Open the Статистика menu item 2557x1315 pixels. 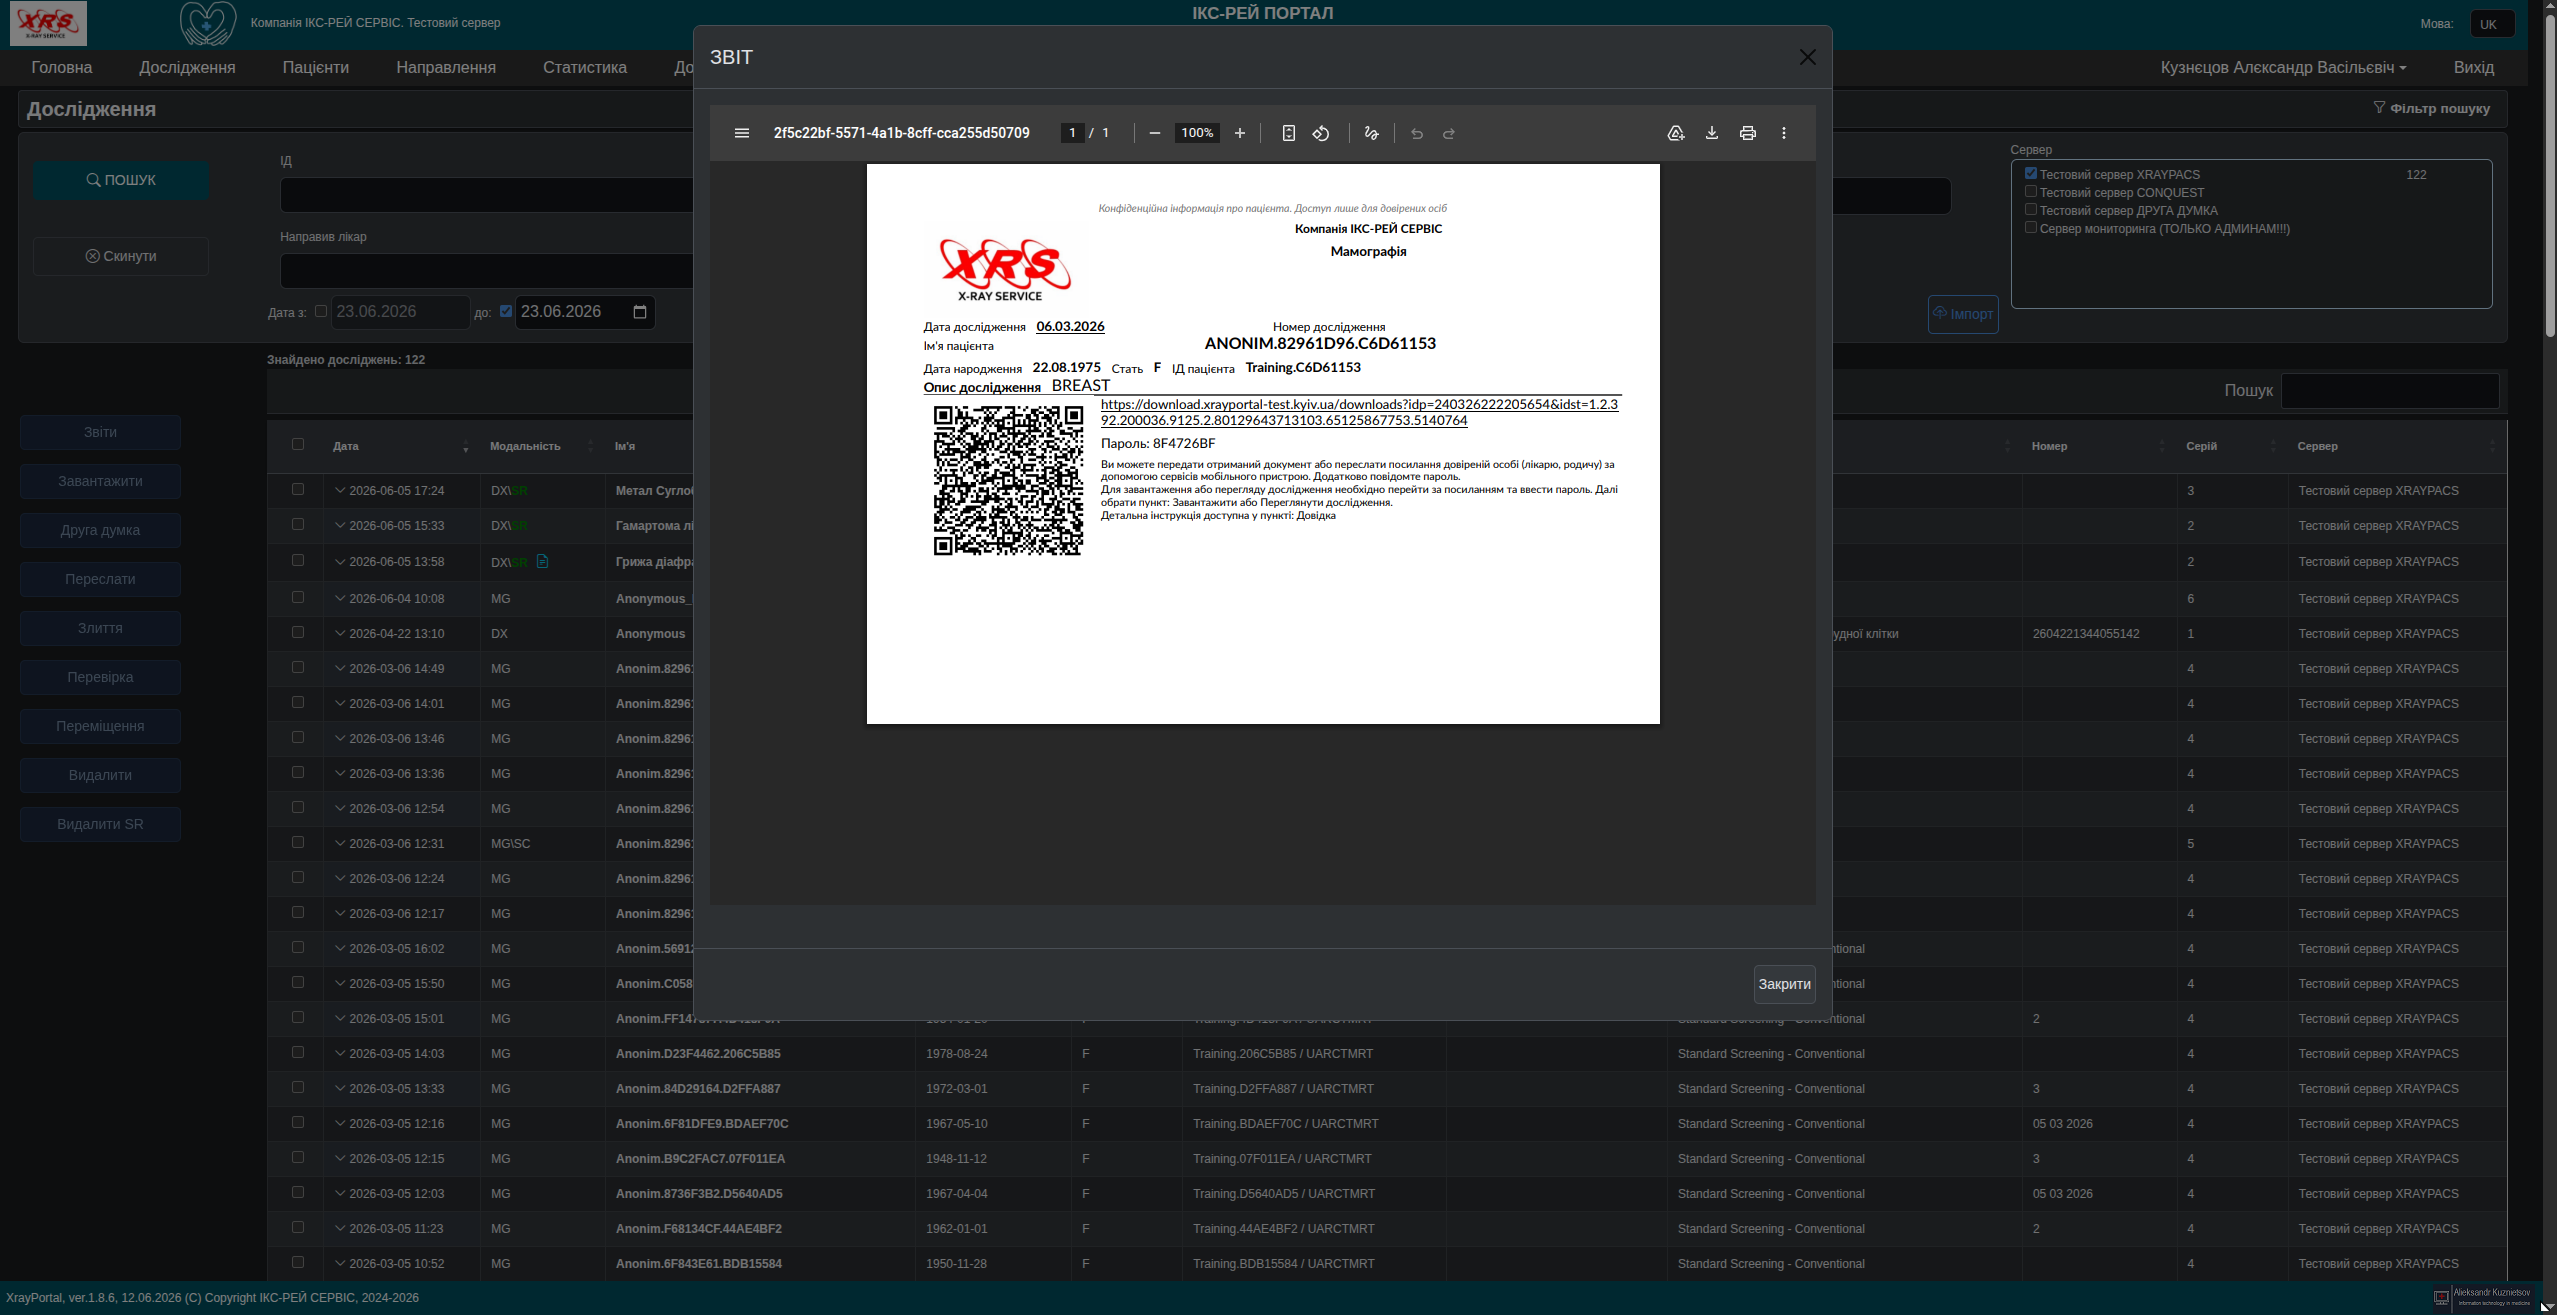click(585, 67)
